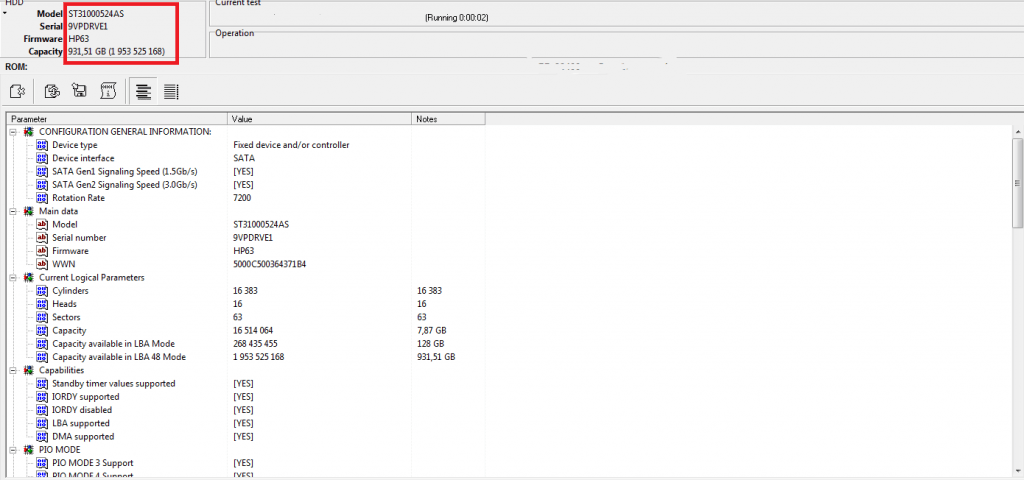Click the Device type row icon
The height and width of the screenshot is (480, 1024).
(42, 145)
